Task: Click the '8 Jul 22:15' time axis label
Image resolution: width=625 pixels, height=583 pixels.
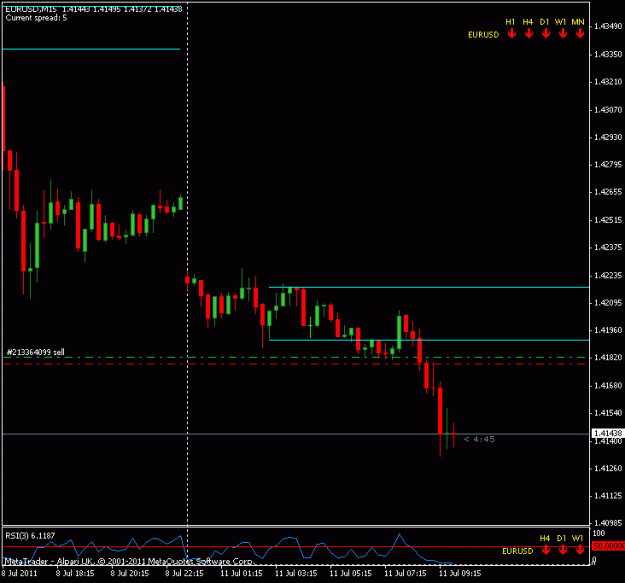Action: pyautogui.click(x=184, y=573)
